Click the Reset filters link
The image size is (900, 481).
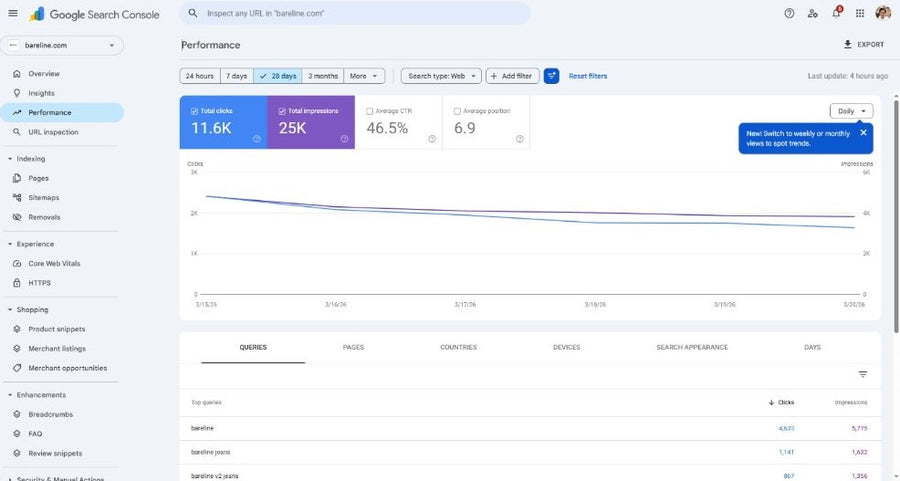588,76
